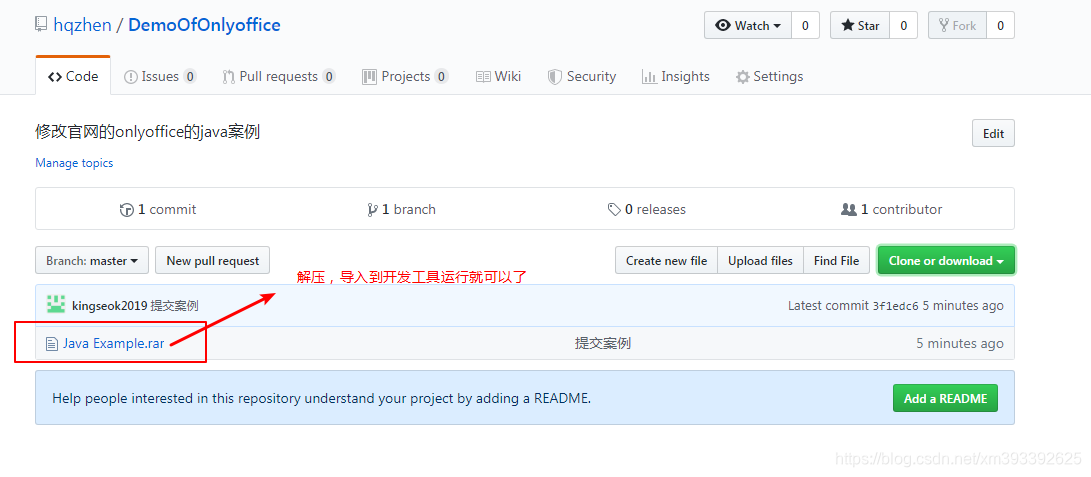Open the Watch dropdown button
Image resolution: width=1091 pixels, height=477 pixels.
(747, 26)
